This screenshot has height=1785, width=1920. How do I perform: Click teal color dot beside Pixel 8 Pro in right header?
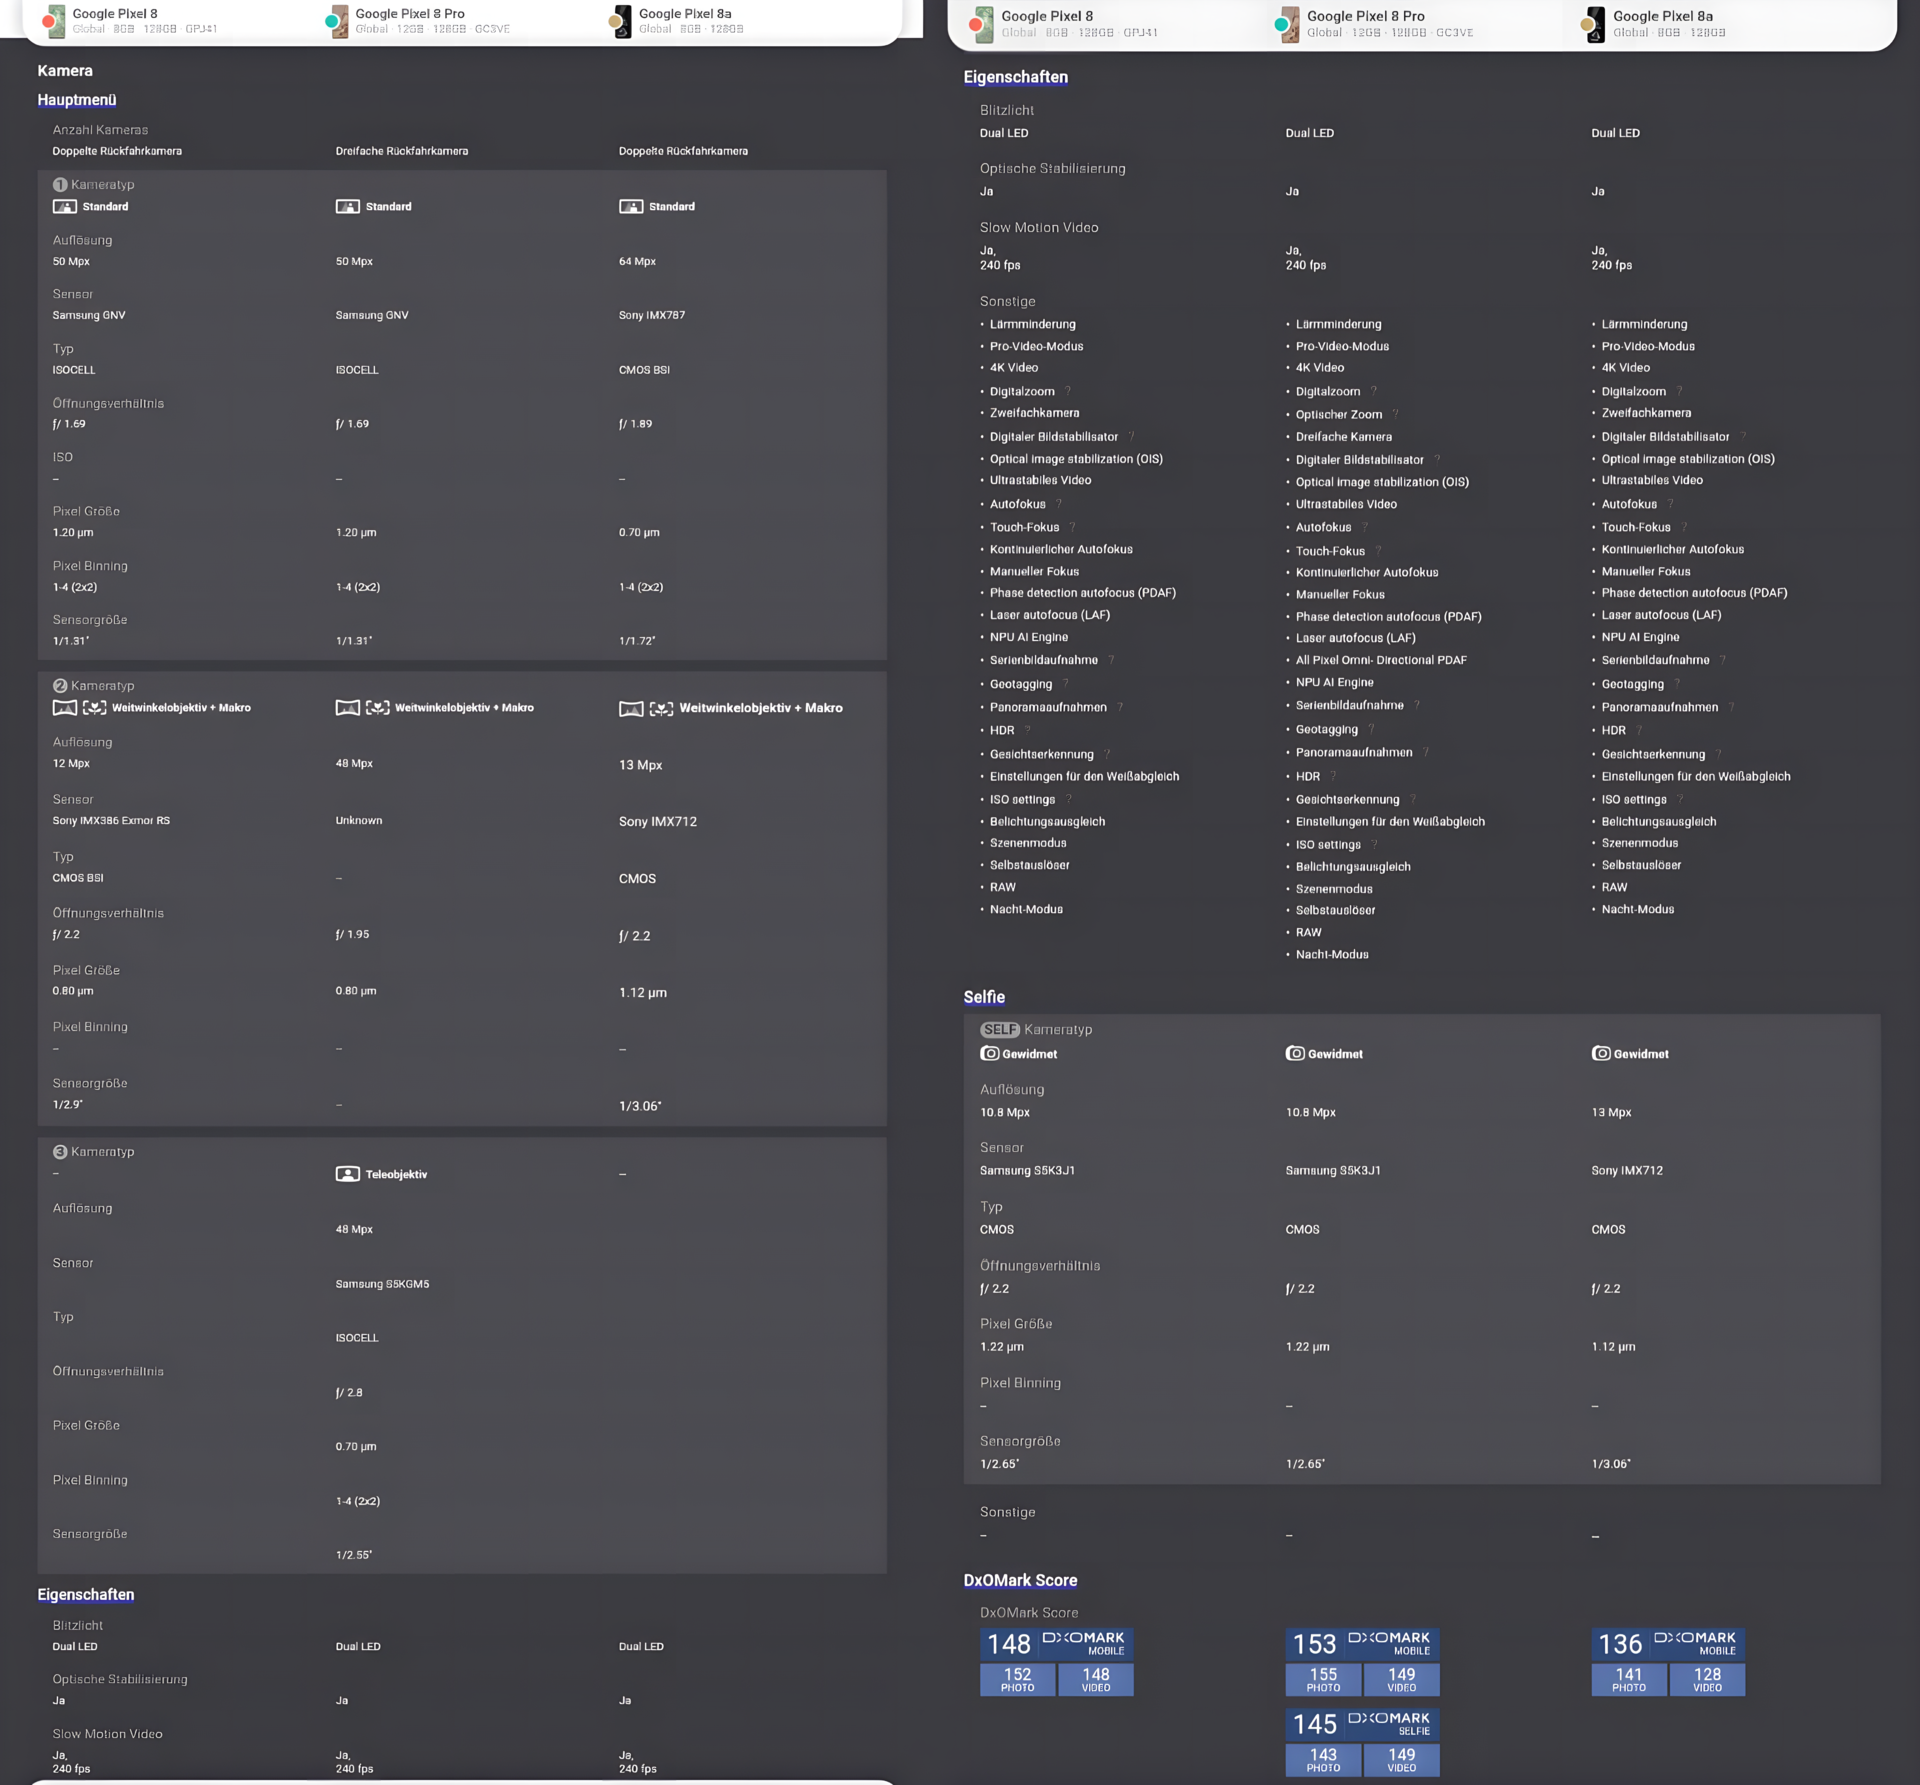coord(1281,24)
